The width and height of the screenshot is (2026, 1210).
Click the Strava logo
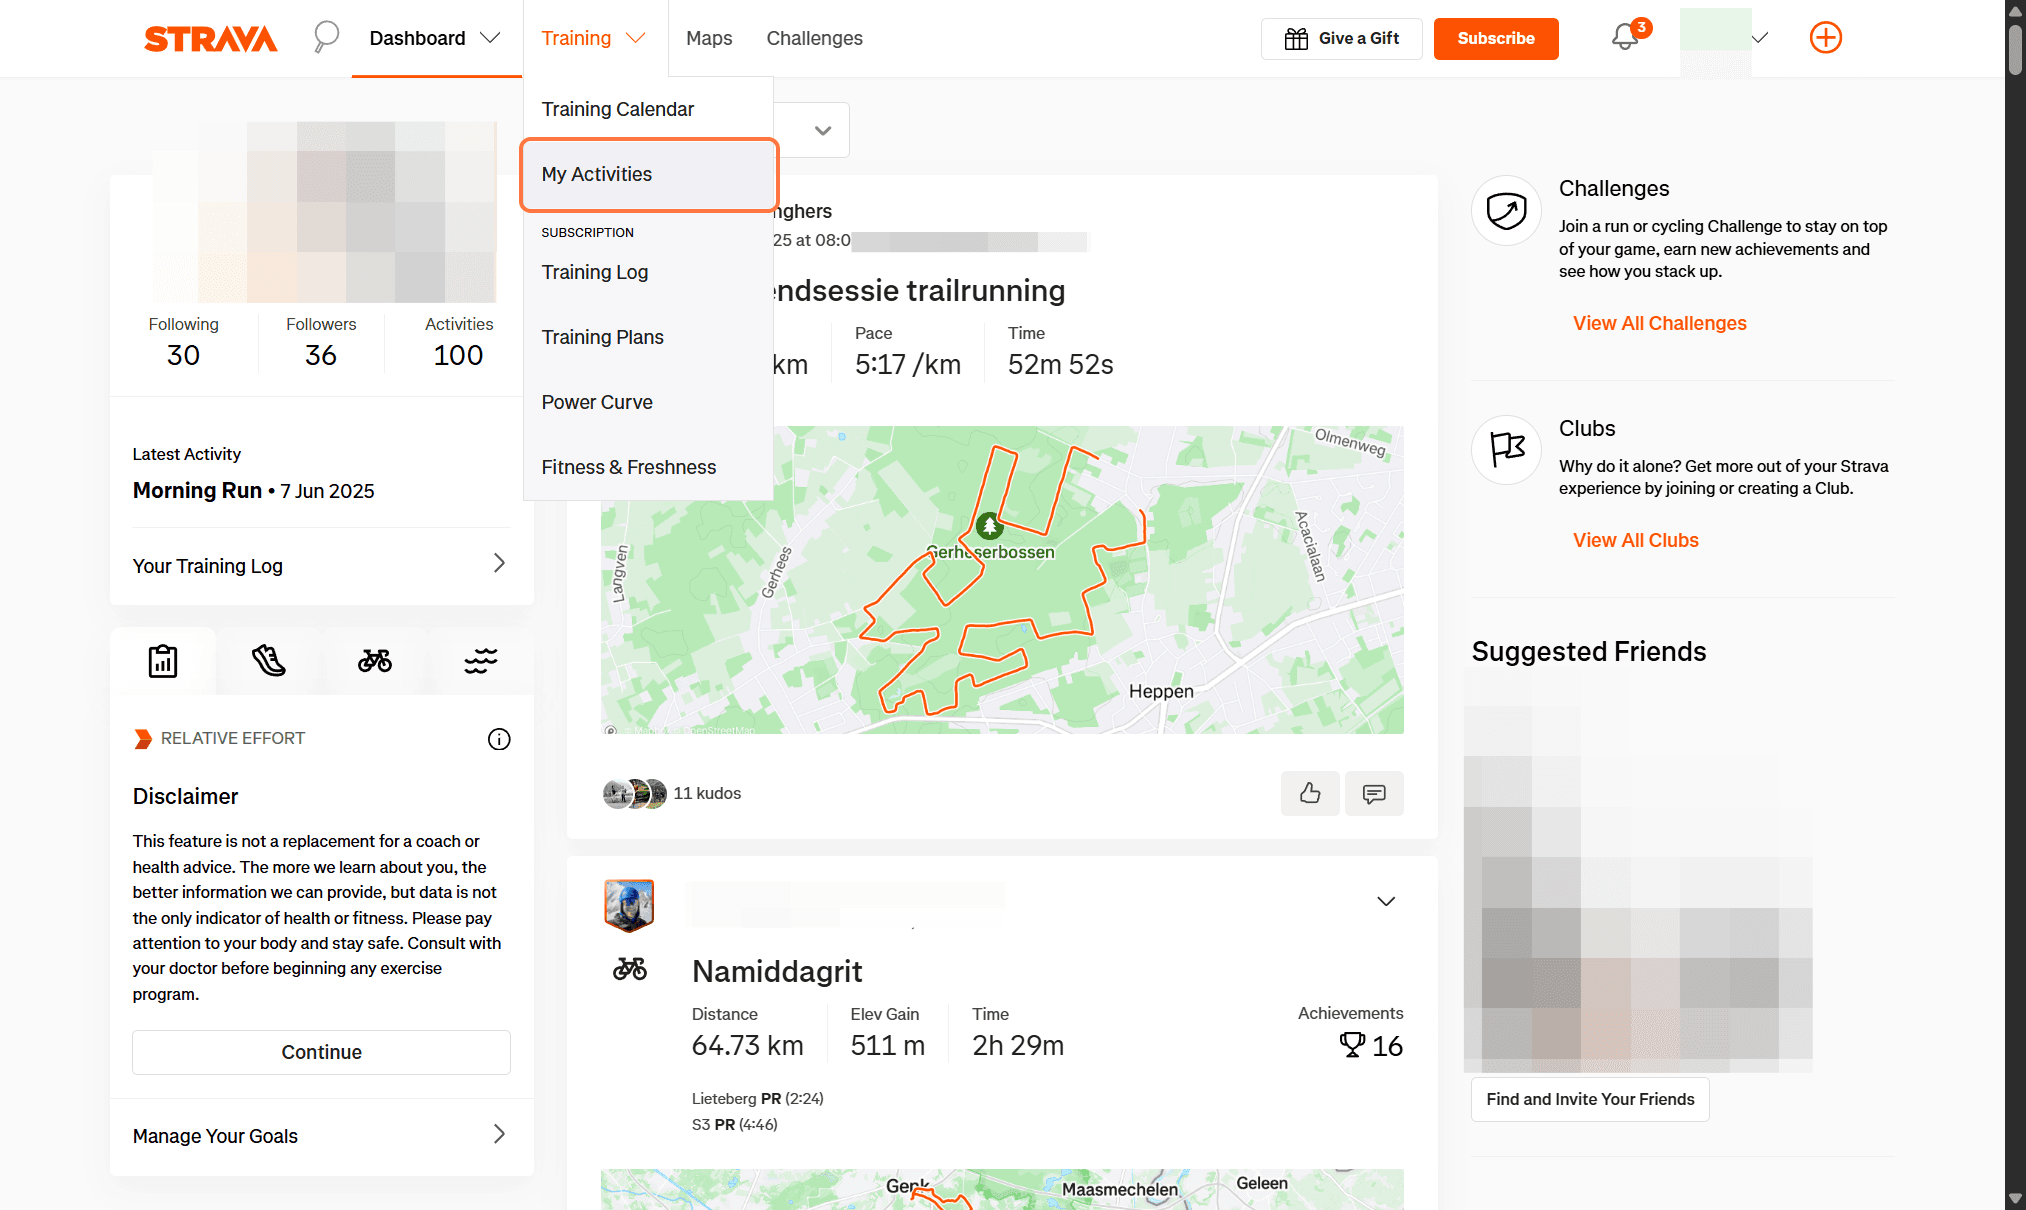pyautogui.click(x=210, y=38)
